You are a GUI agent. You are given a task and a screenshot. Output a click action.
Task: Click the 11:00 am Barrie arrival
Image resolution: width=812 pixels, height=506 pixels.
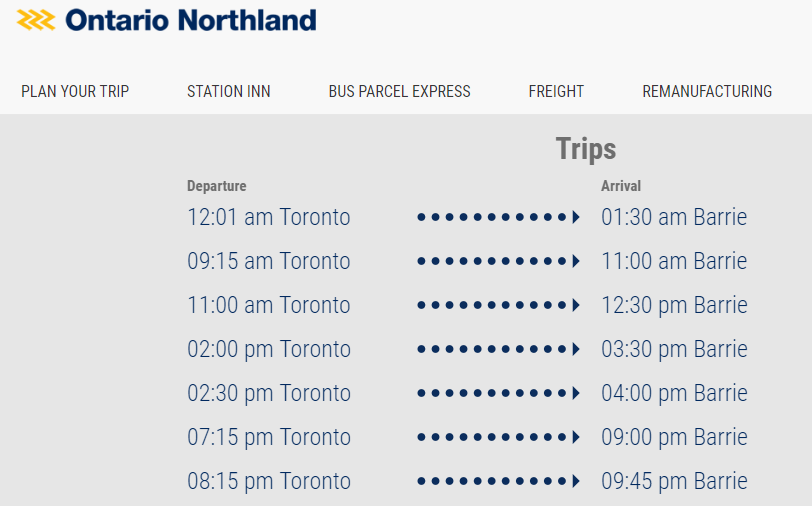[x=674, y=261]
